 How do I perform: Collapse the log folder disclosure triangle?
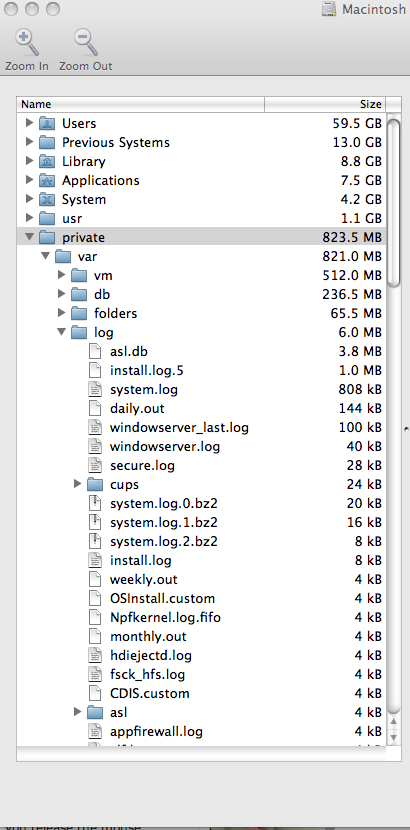(x=61, y=332)
